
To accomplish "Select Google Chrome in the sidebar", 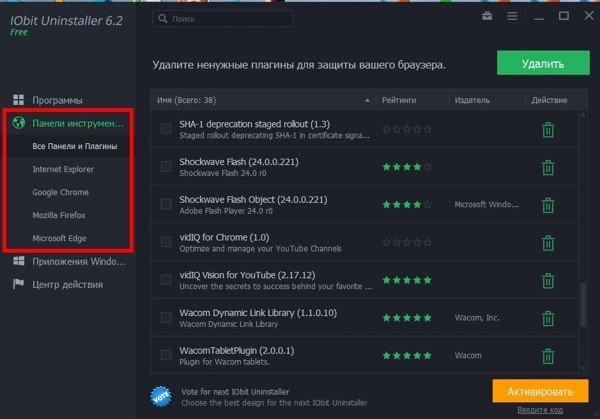I will tap(60, 192).
